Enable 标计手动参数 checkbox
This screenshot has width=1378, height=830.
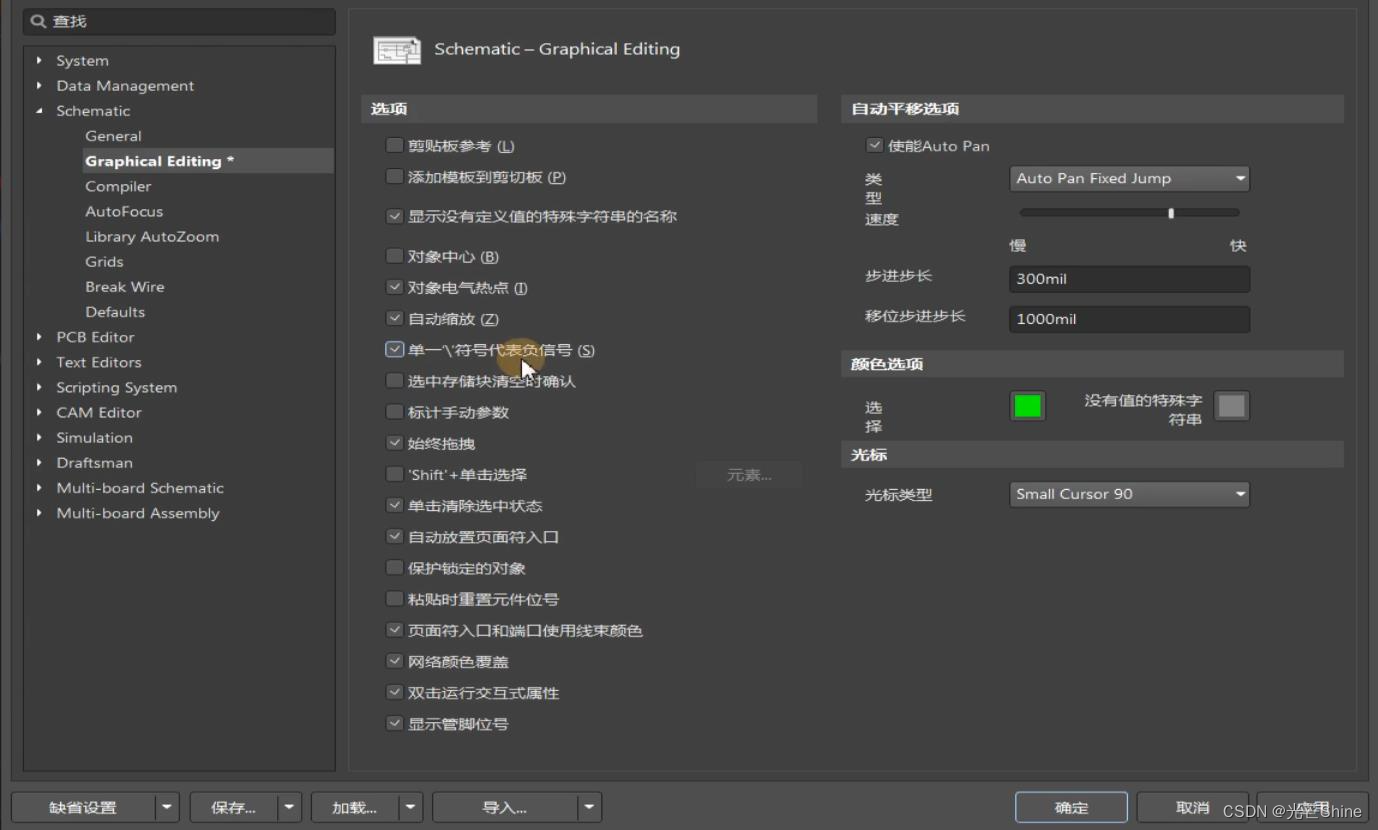(x=394, y=412)
